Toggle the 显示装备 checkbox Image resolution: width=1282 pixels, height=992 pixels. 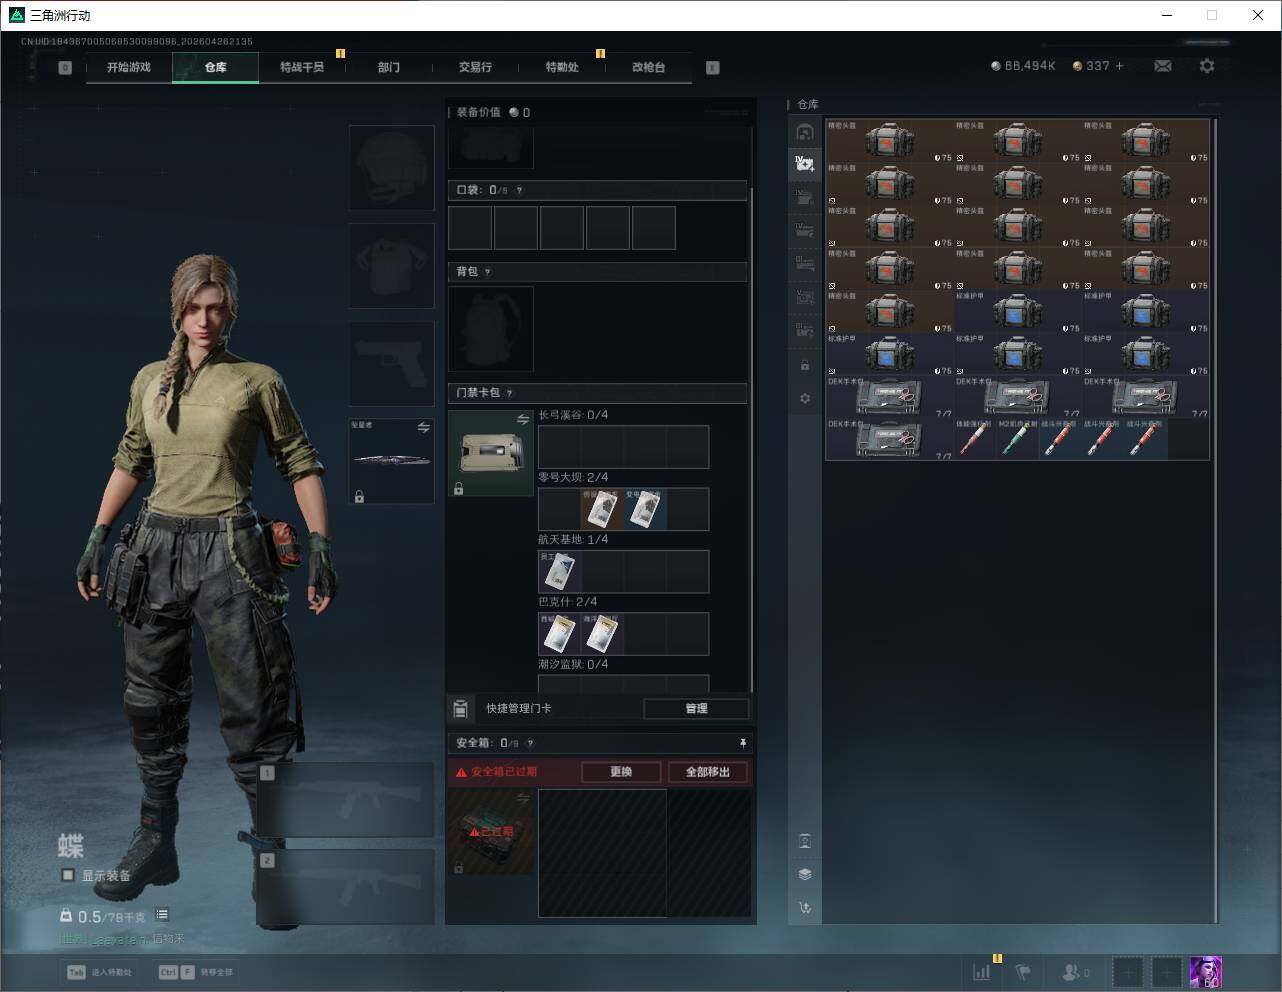68,875
